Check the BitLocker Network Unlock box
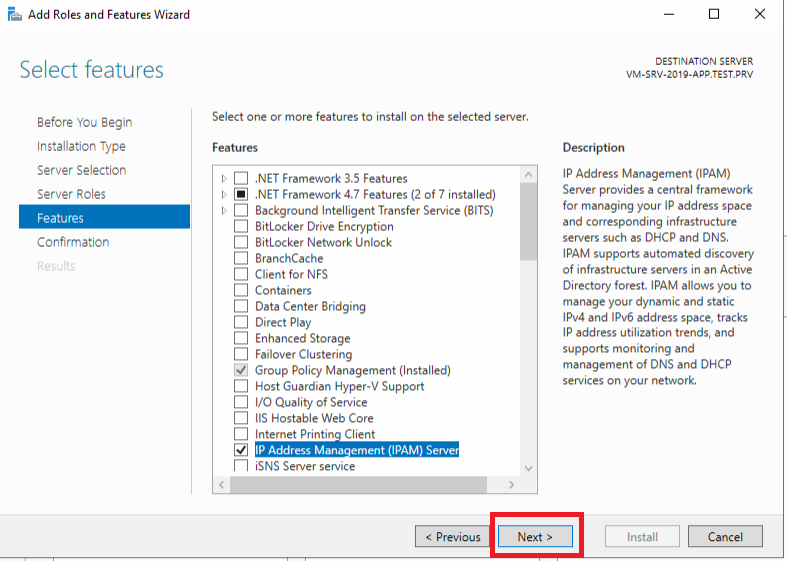Screen dimensions: 787x561 (x=241, y=242)
